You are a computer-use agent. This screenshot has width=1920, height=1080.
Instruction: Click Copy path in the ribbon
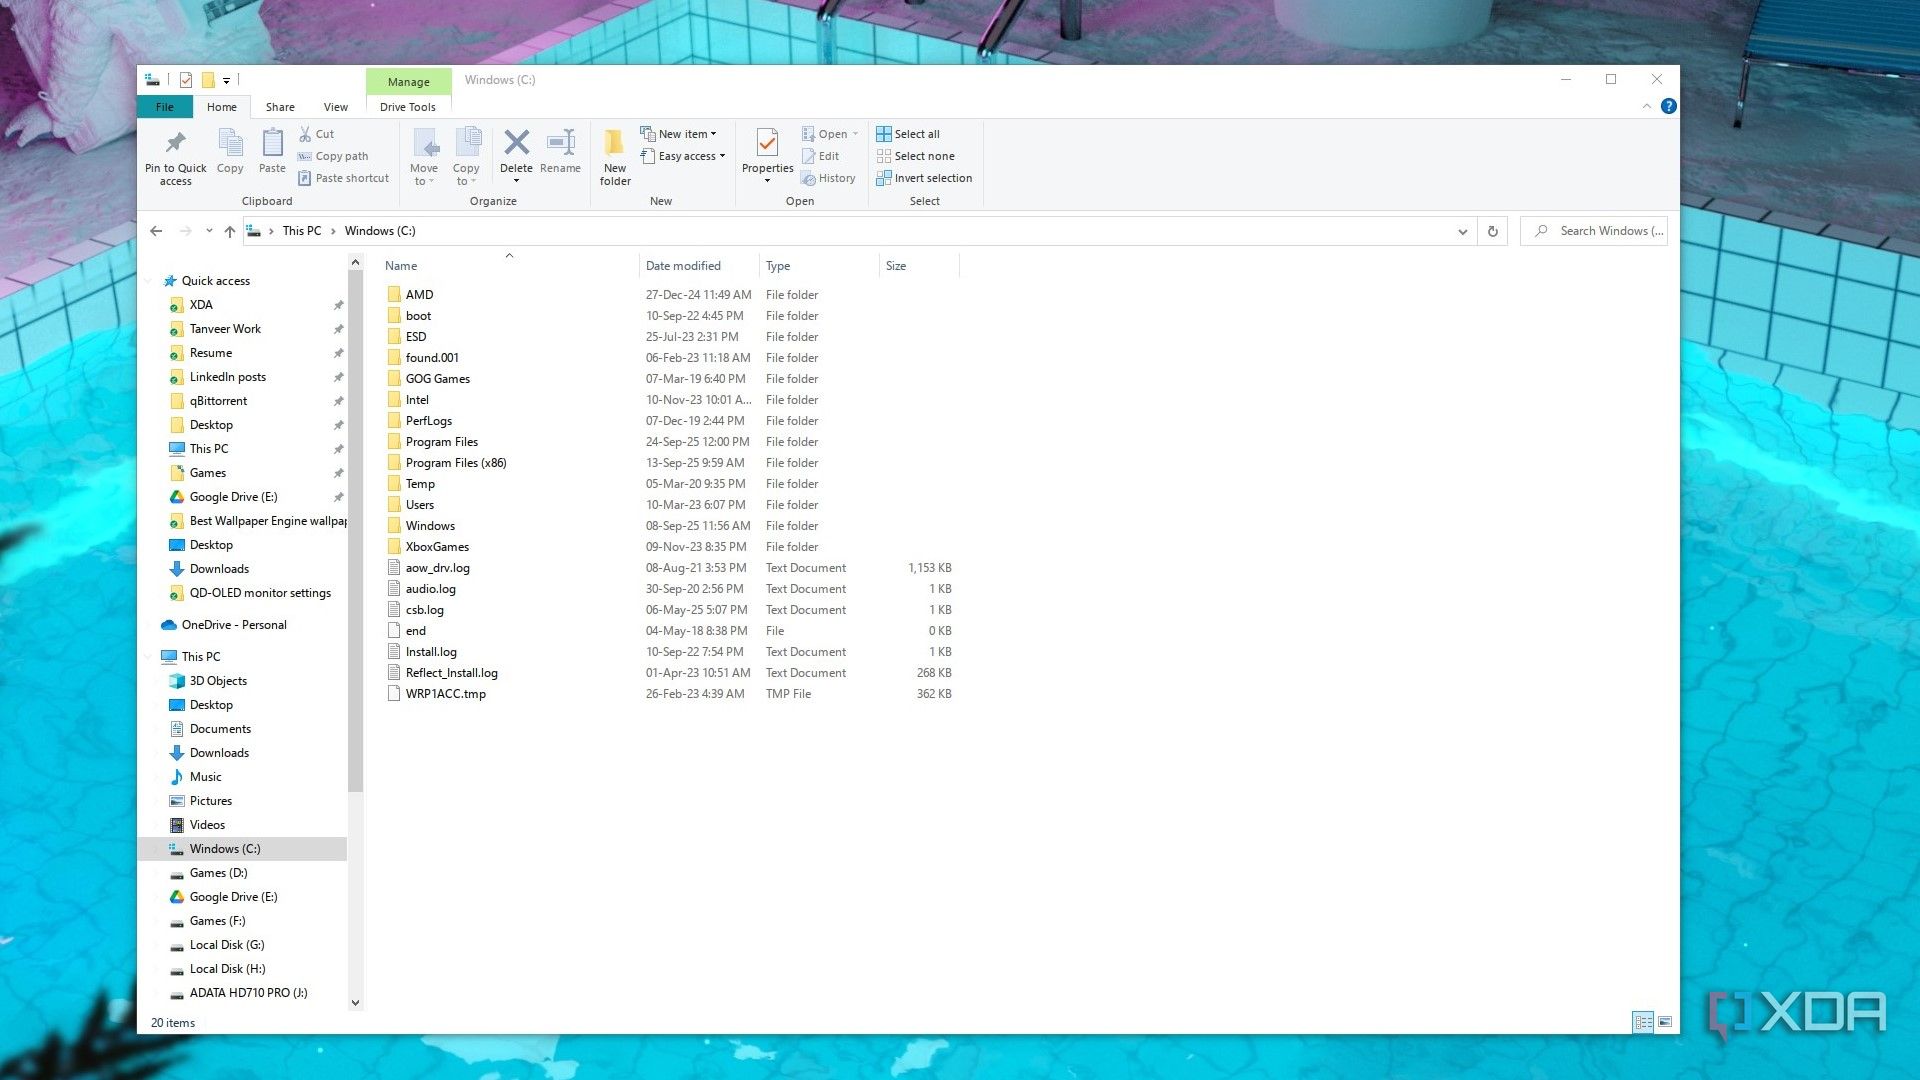point(333,156)
